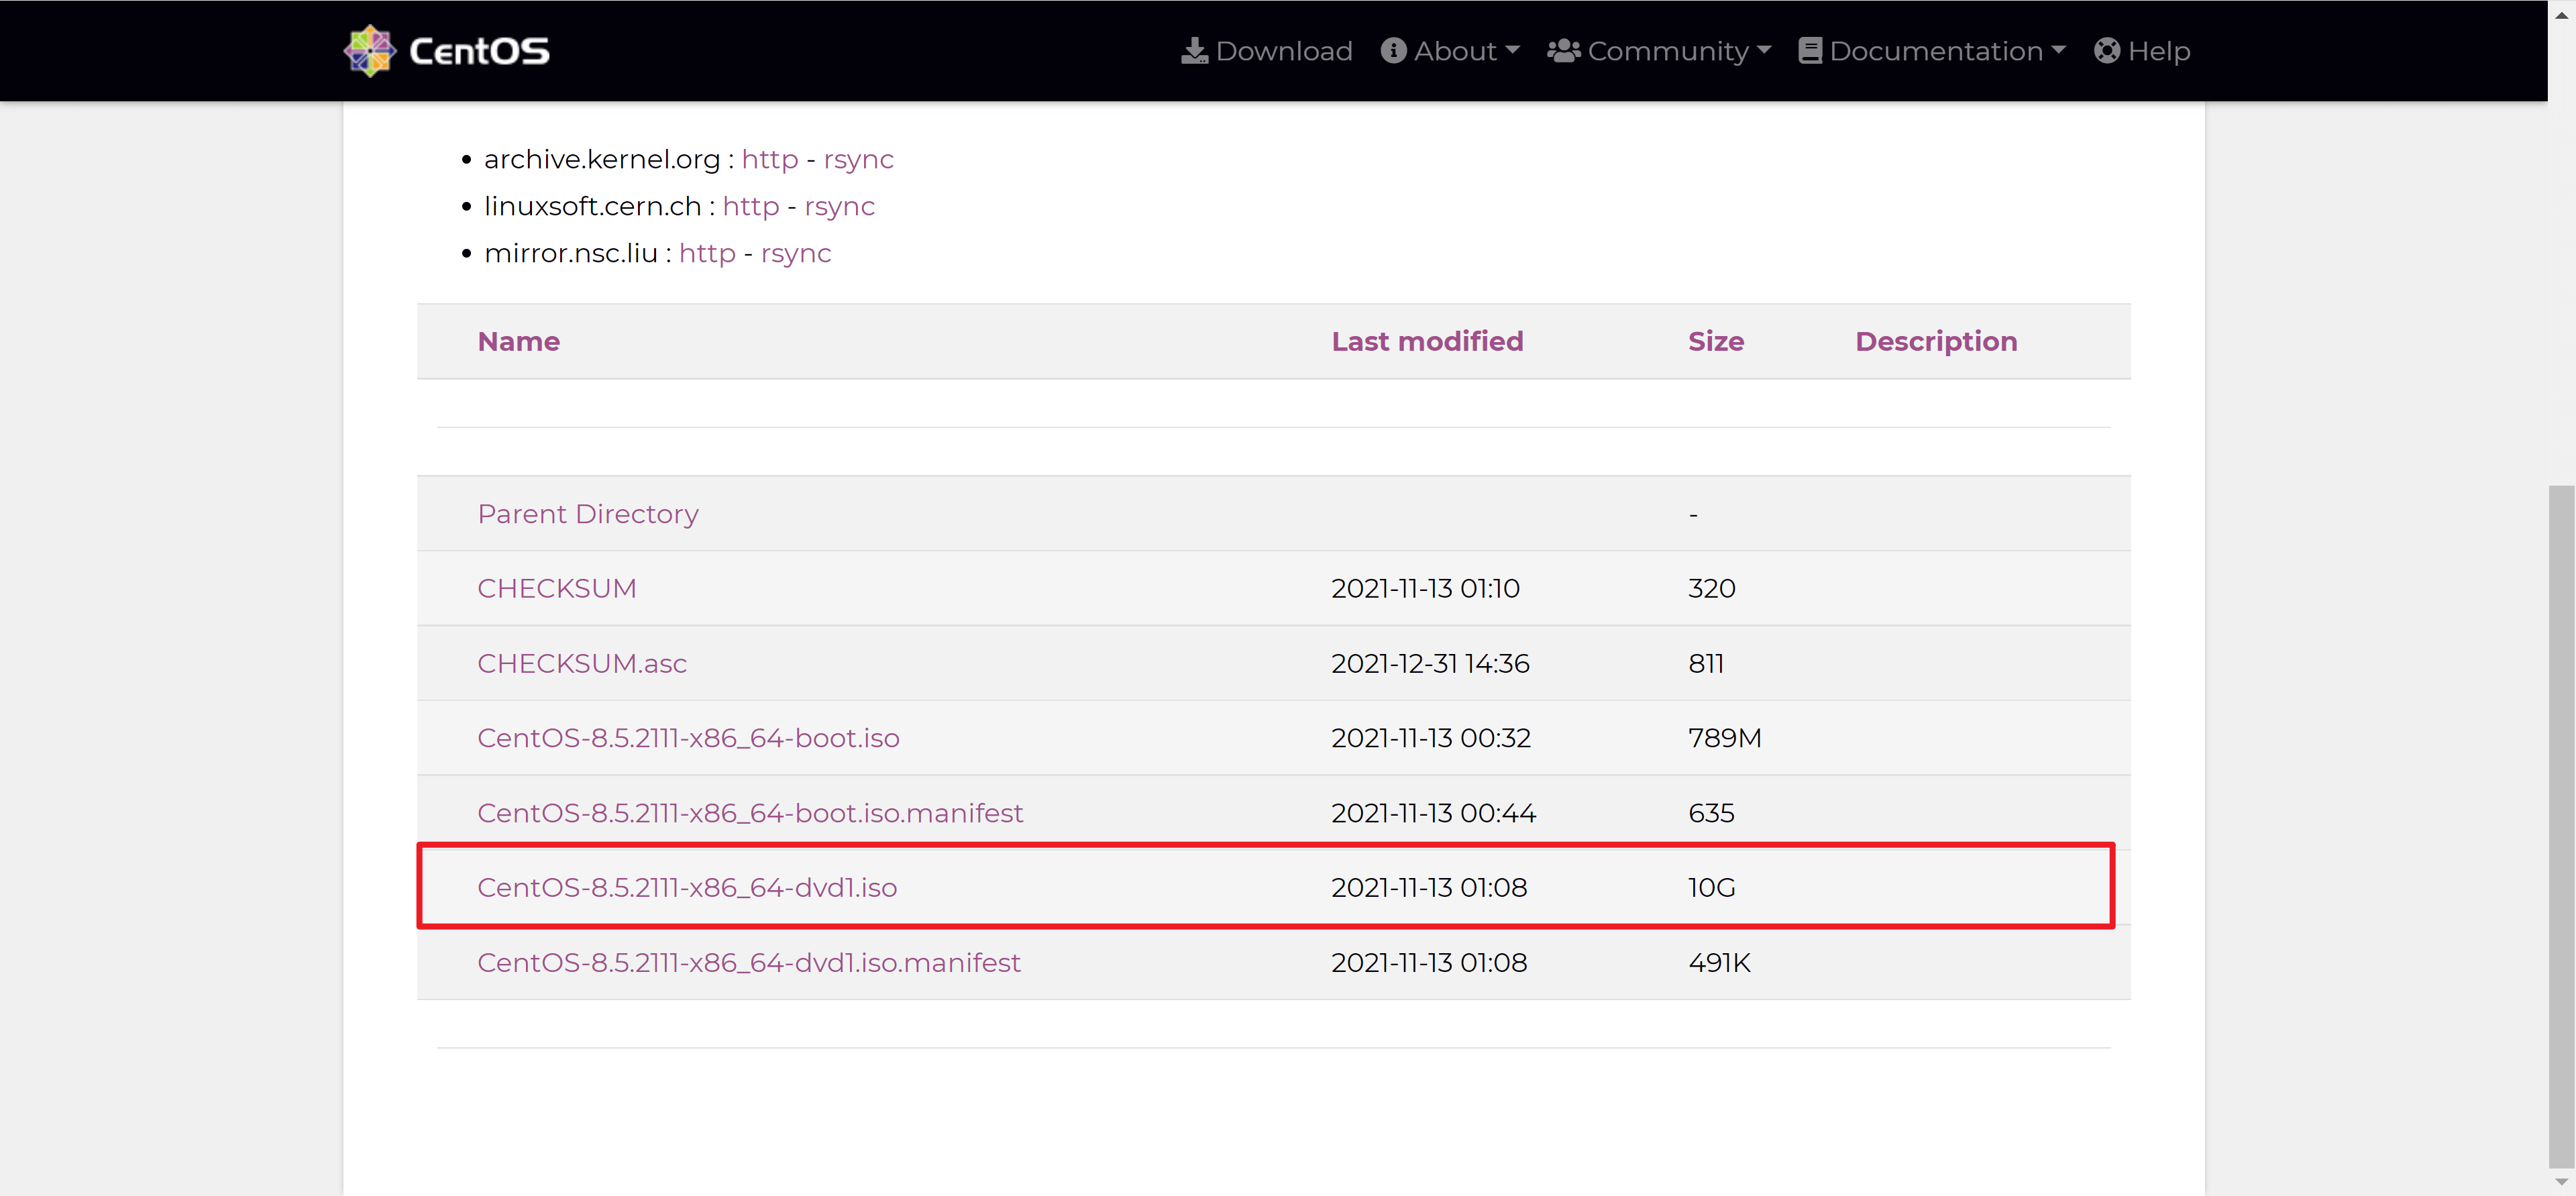Download CentOS-8.5.2111-x86_64-dvd1.iso

[x=686, y=887]
